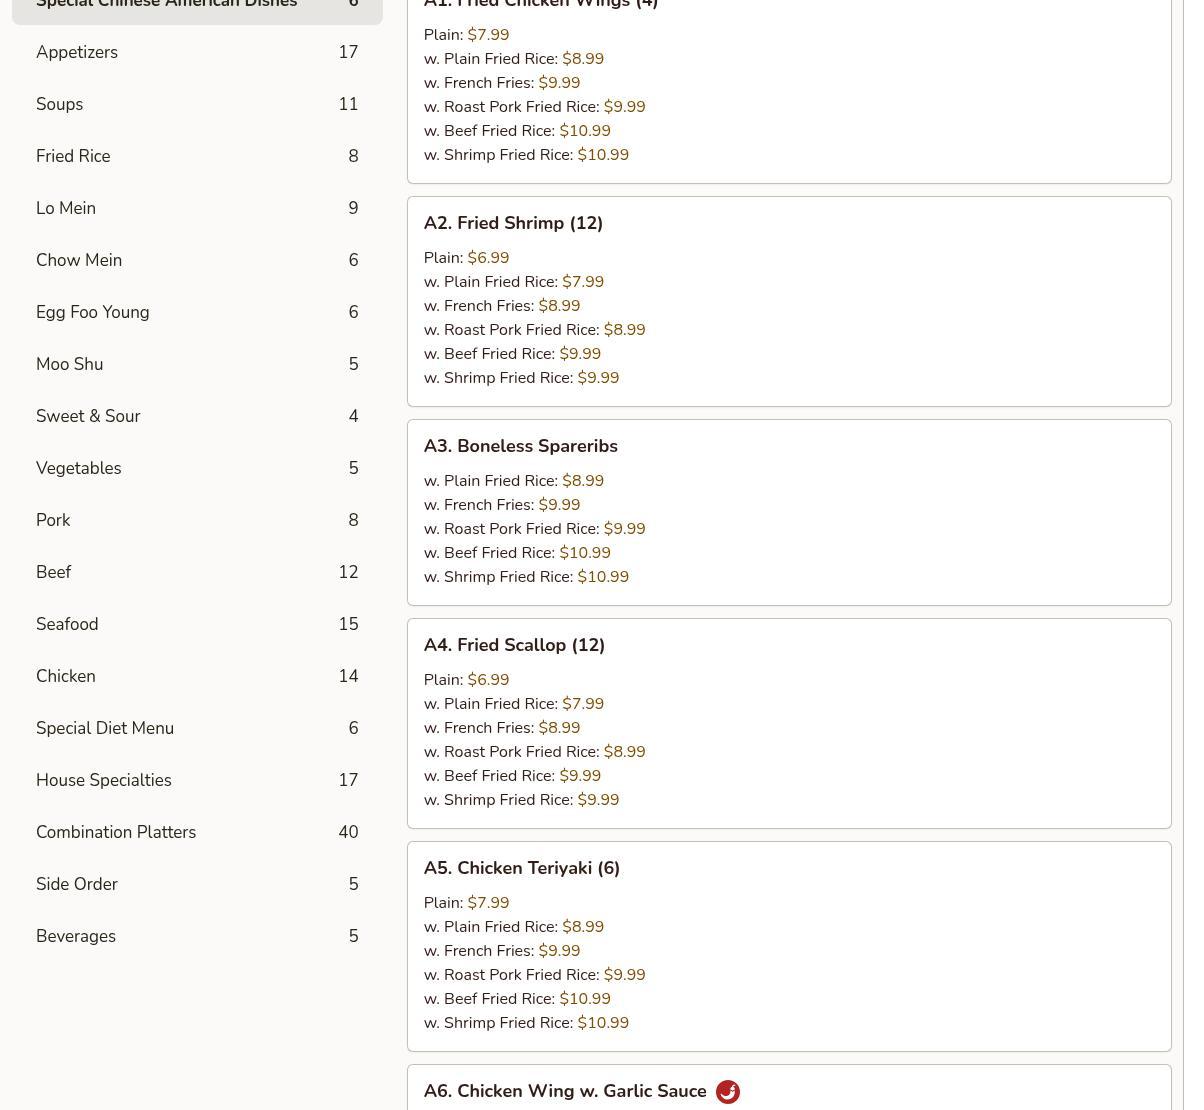Click A2 Fried Shrimp Plain $6.99 price
The height and width of the screenshot is (1110, 1204).
click(x=488, y=258)
